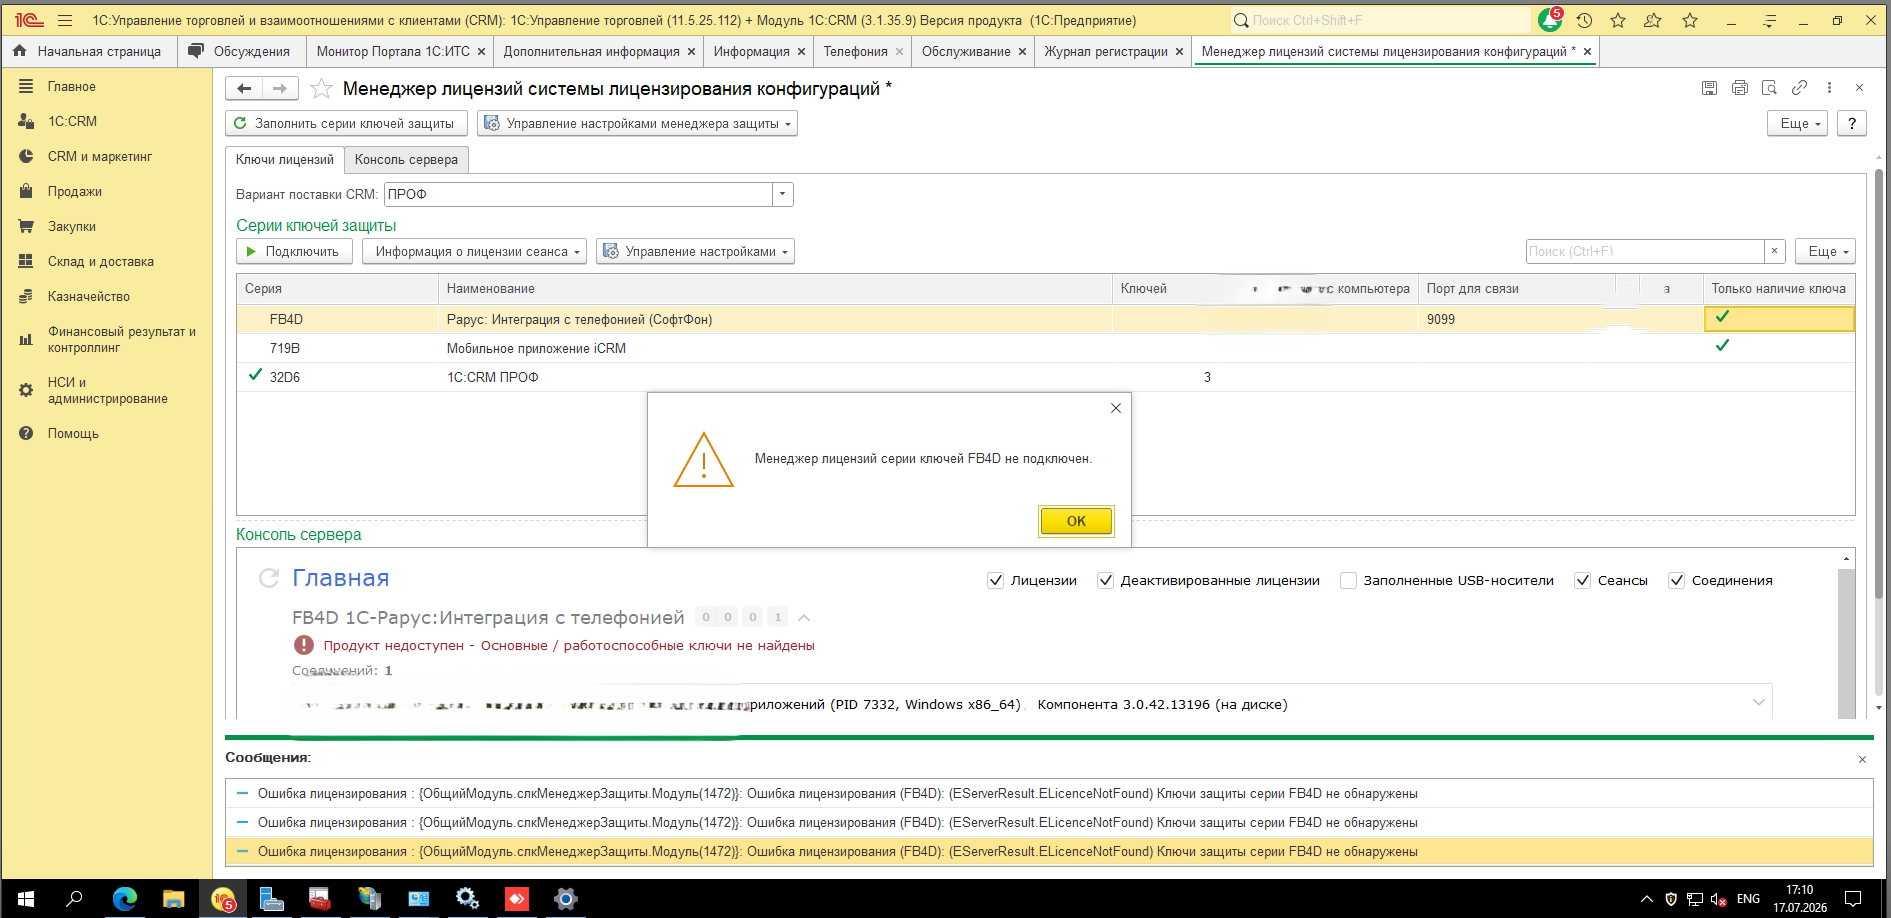The width and height of the screenshot is (1891, 918).
Task: Collapse the FB4D 1С-Рарус product section
Action: 803,618
